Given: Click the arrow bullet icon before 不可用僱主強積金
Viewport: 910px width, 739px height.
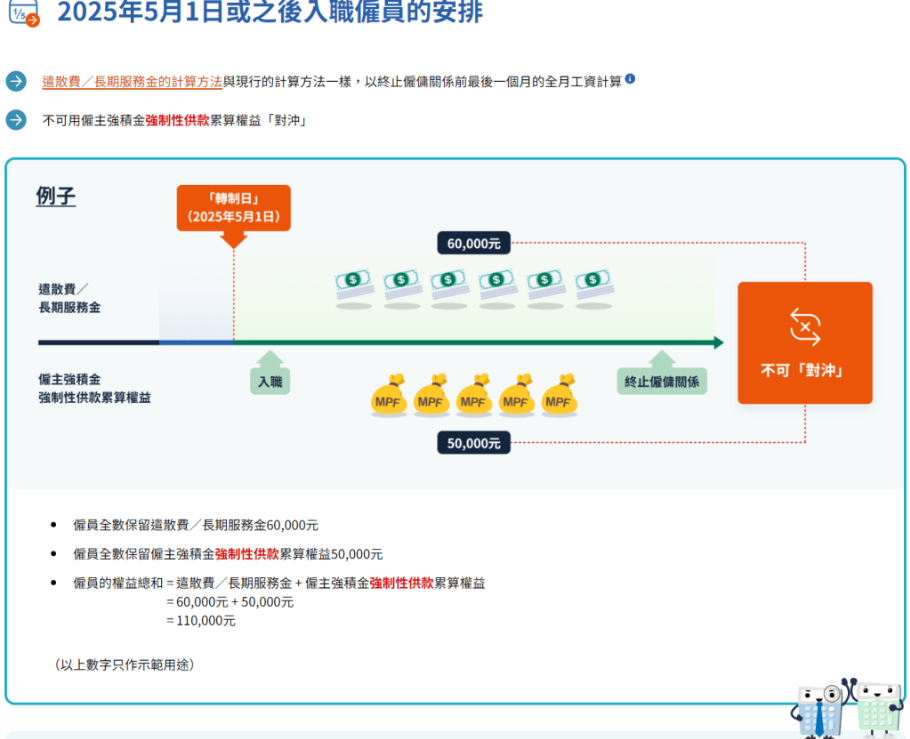Looking at the screenshot, I should click(x=16, y=120).
